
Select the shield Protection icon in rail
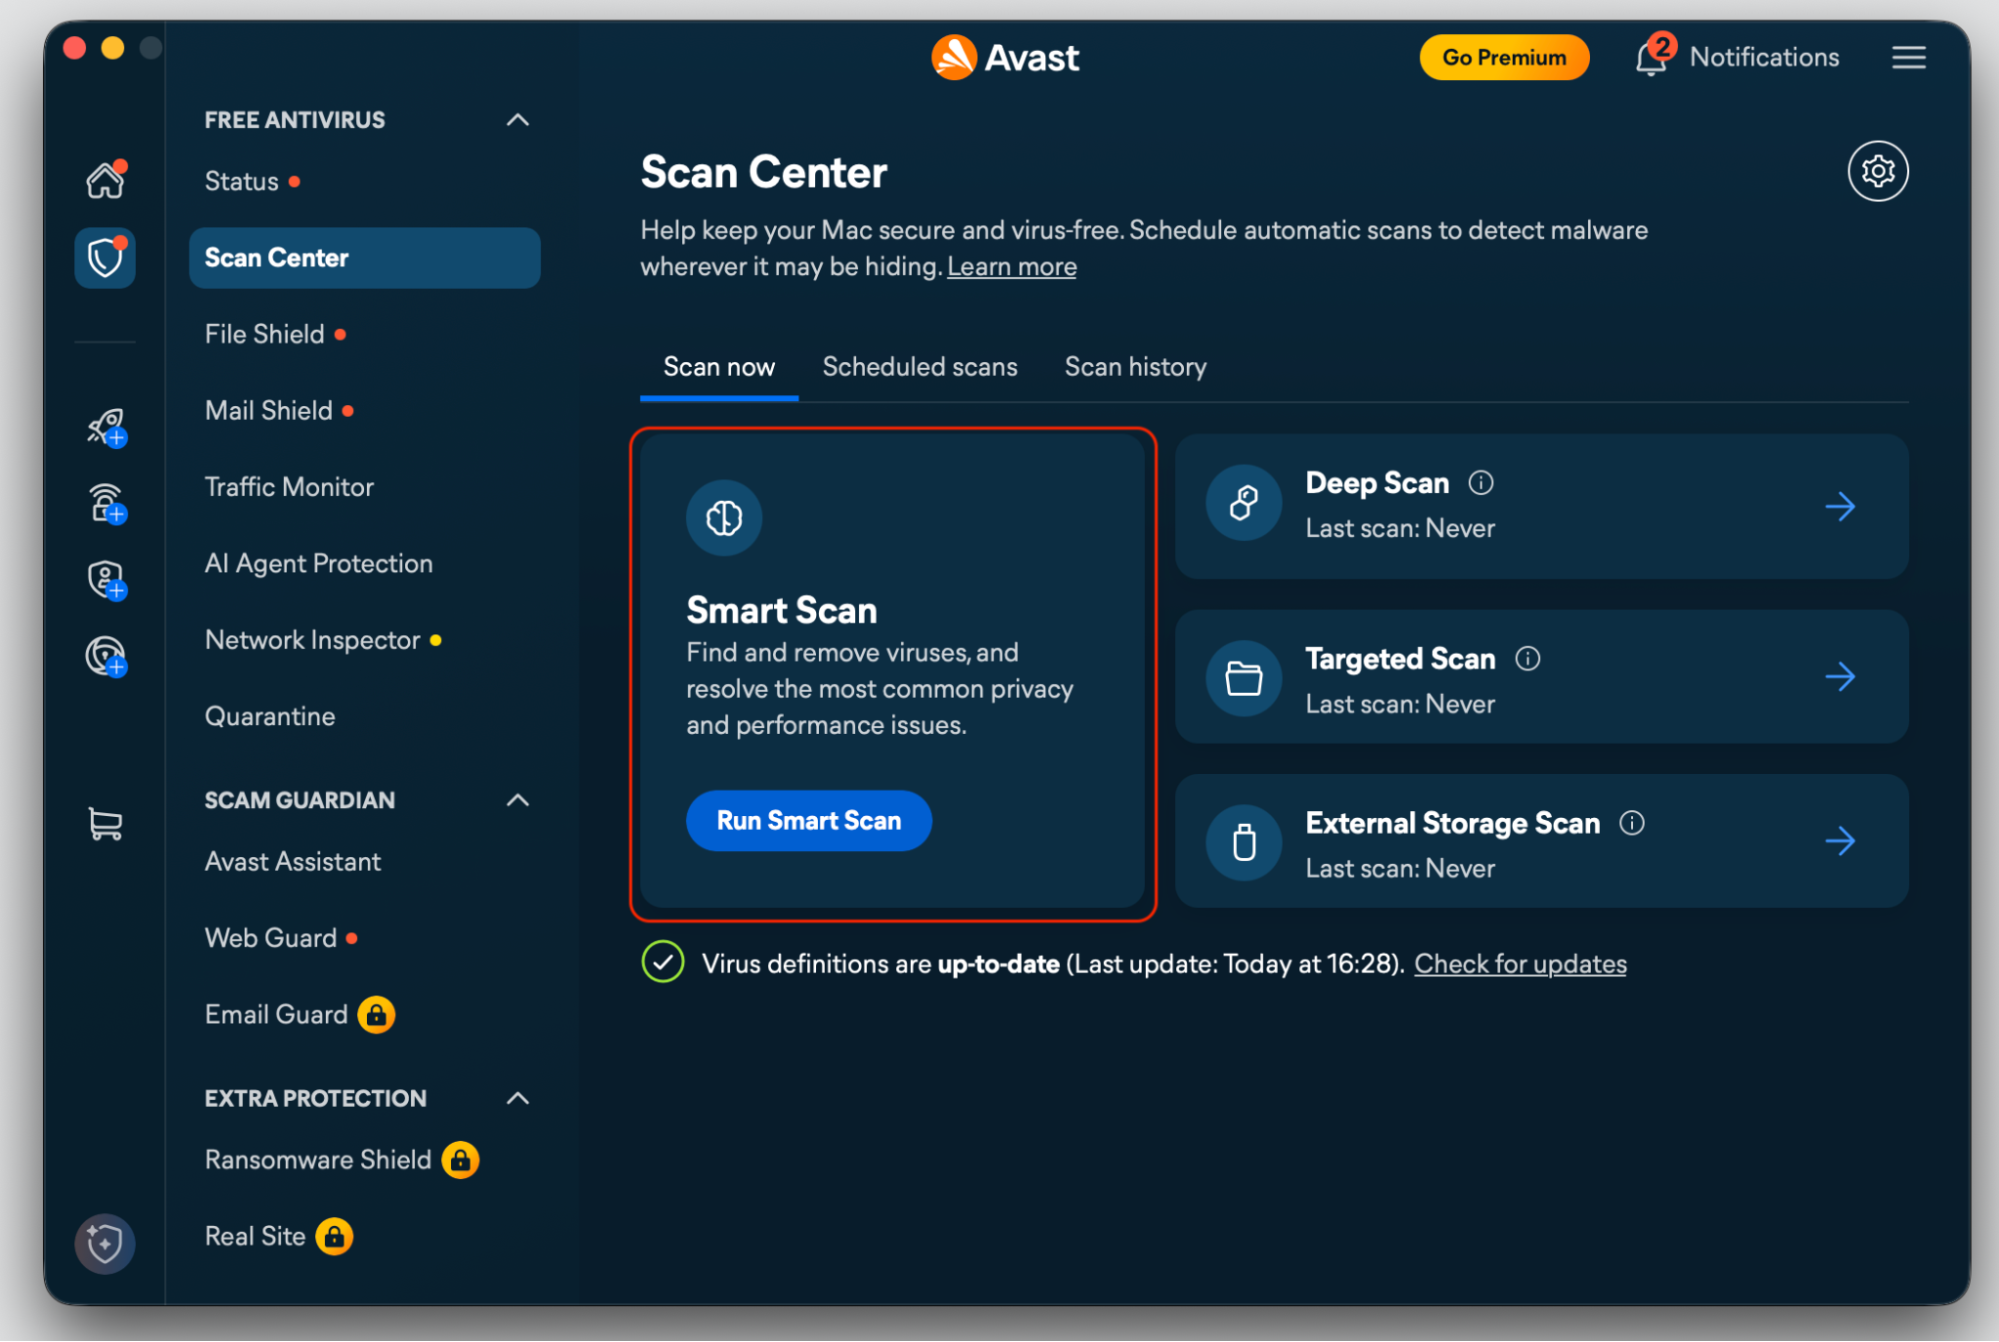[x=105, y=258]
